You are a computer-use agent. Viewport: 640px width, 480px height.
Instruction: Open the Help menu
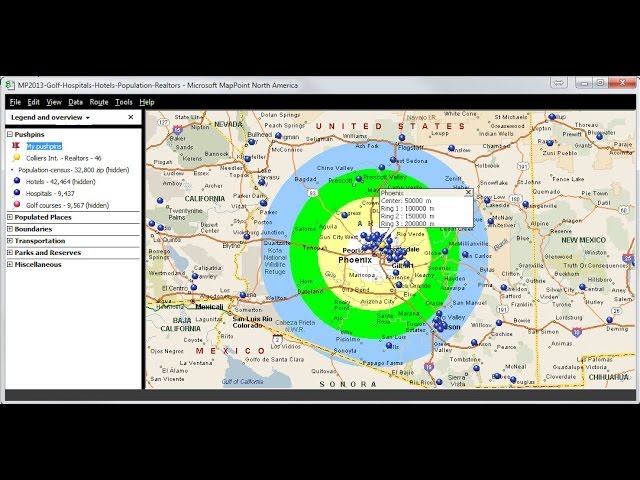(x=147, y=102)
